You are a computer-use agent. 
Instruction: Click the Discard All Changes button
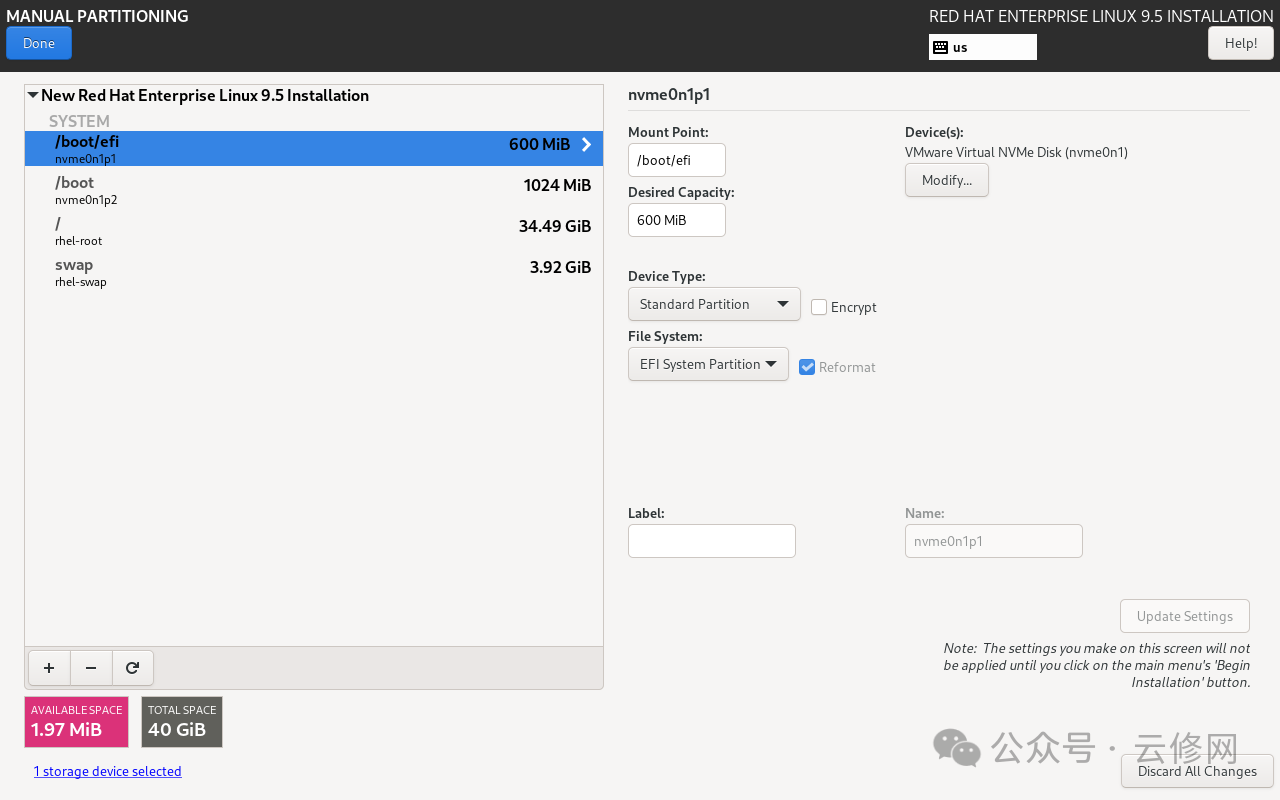(x=1197, y=771)
